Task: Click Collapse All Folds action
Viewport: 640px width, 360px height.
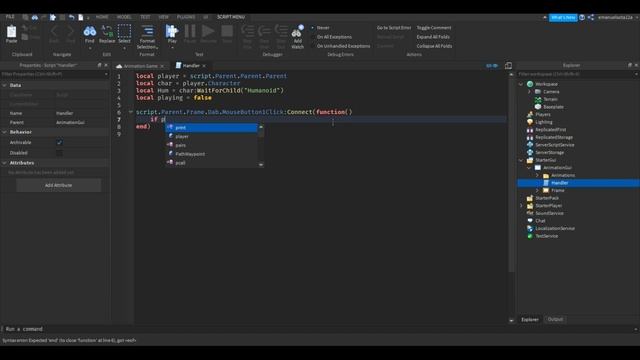Action: pos(434,46)
